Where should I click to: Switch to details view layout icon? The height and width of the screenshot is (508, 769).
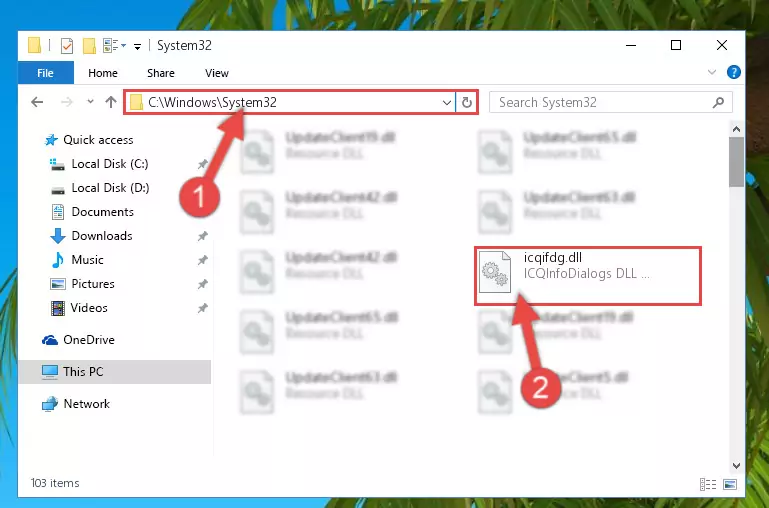(x=708, y=484)
